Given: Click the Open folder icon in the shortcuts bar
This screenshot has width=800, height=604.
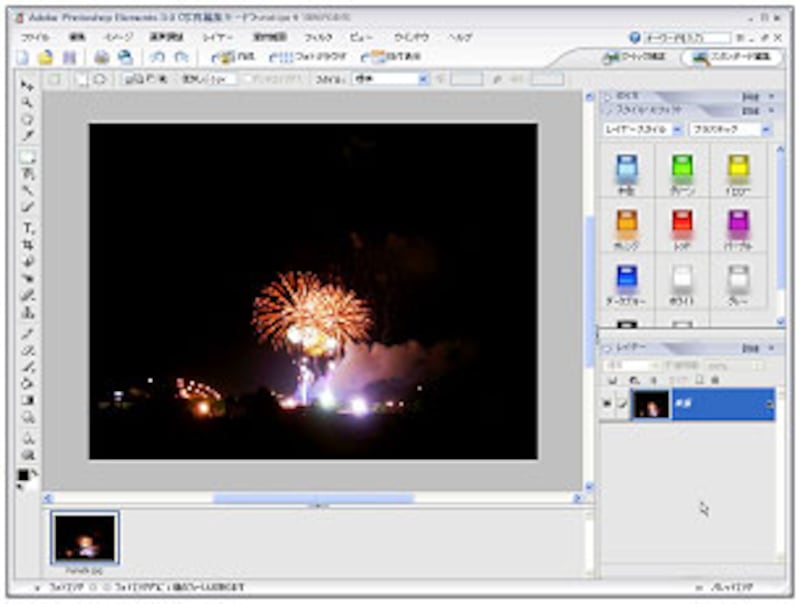Looking at the screenshot, I should 45,57.
